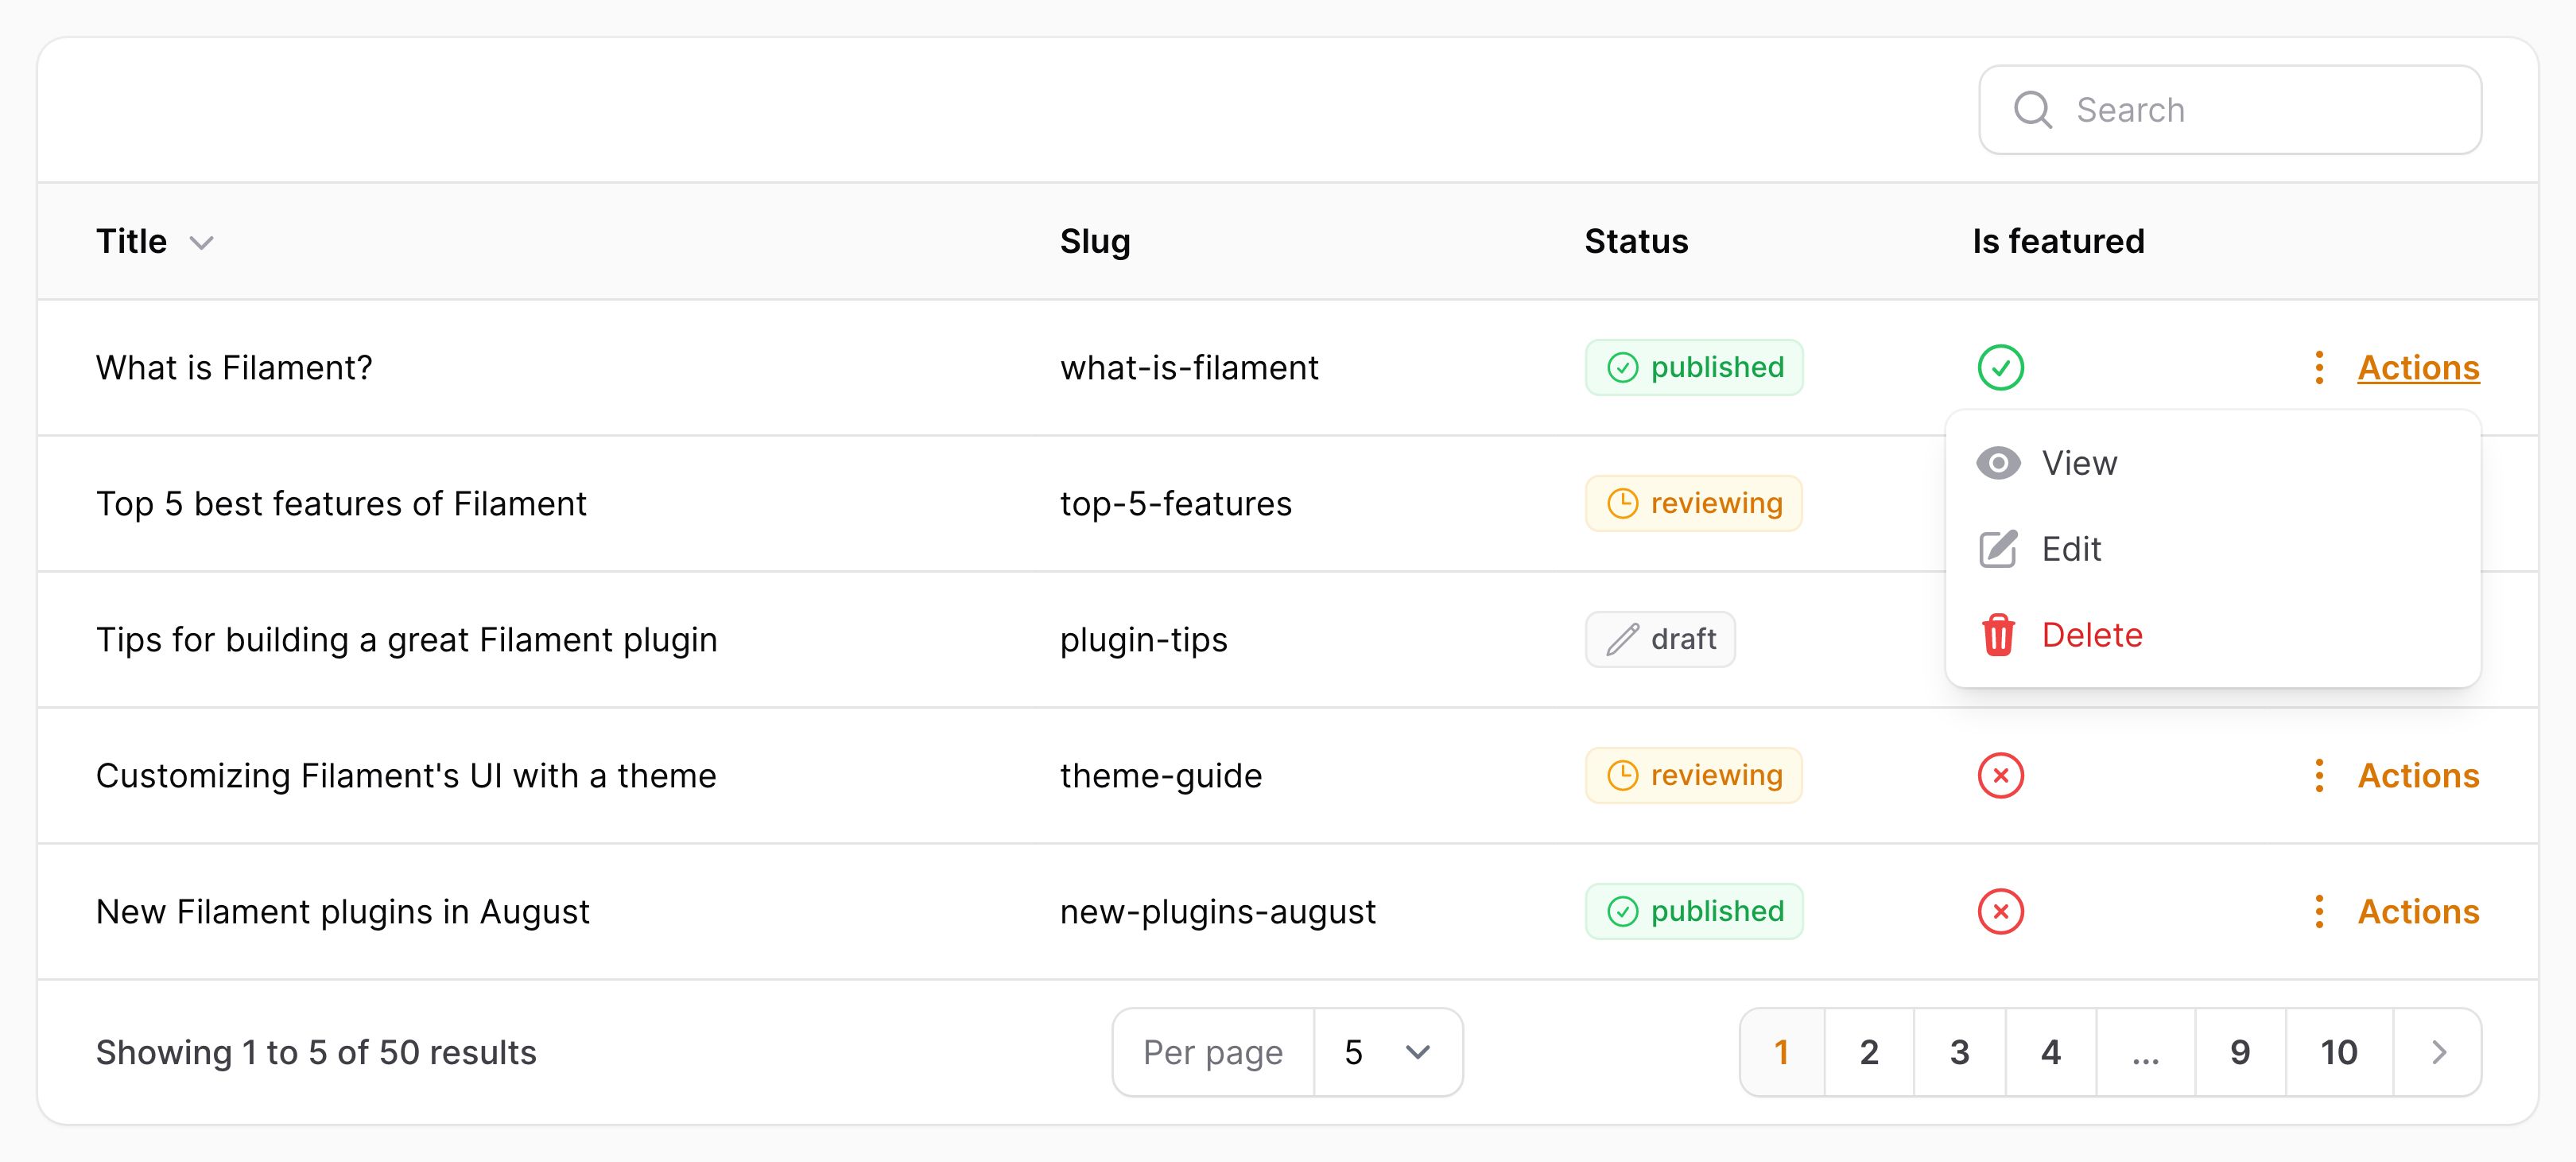Sort by Title using the chevron arrow
2576x1162 pixels.
click(202, 243)
